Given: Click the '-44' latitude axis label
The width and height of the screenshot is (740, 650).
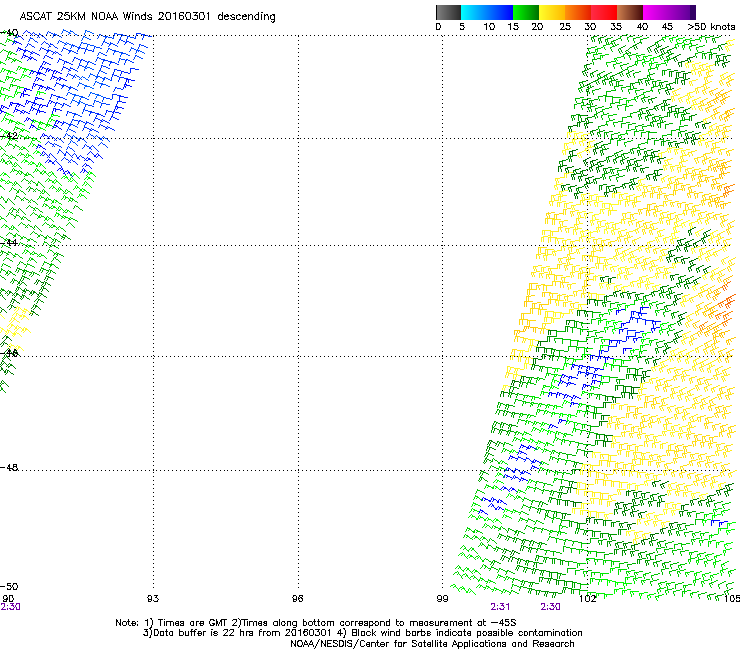Looking at the screenshot, I should coord(9,243).
